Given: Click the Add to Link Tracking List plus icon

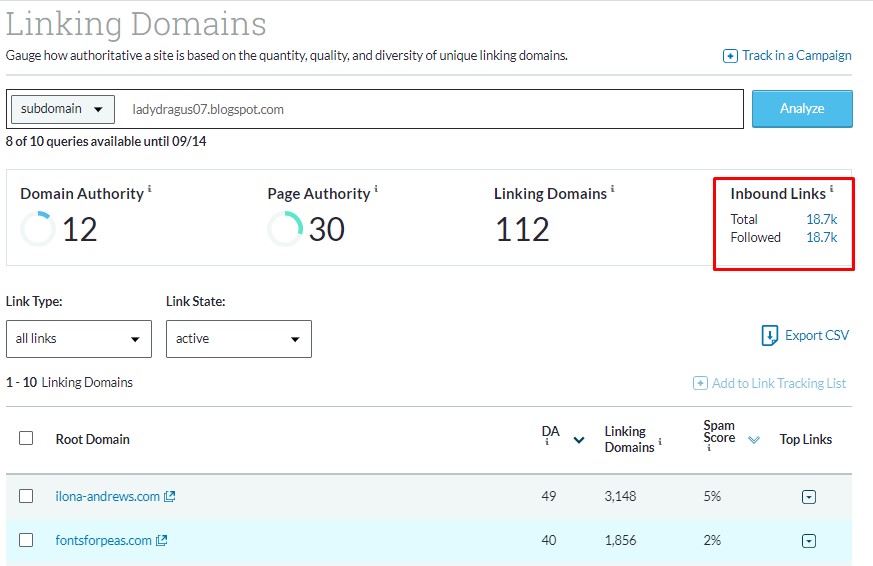Looking at the screenshot, I should click(x=700, y=383).
